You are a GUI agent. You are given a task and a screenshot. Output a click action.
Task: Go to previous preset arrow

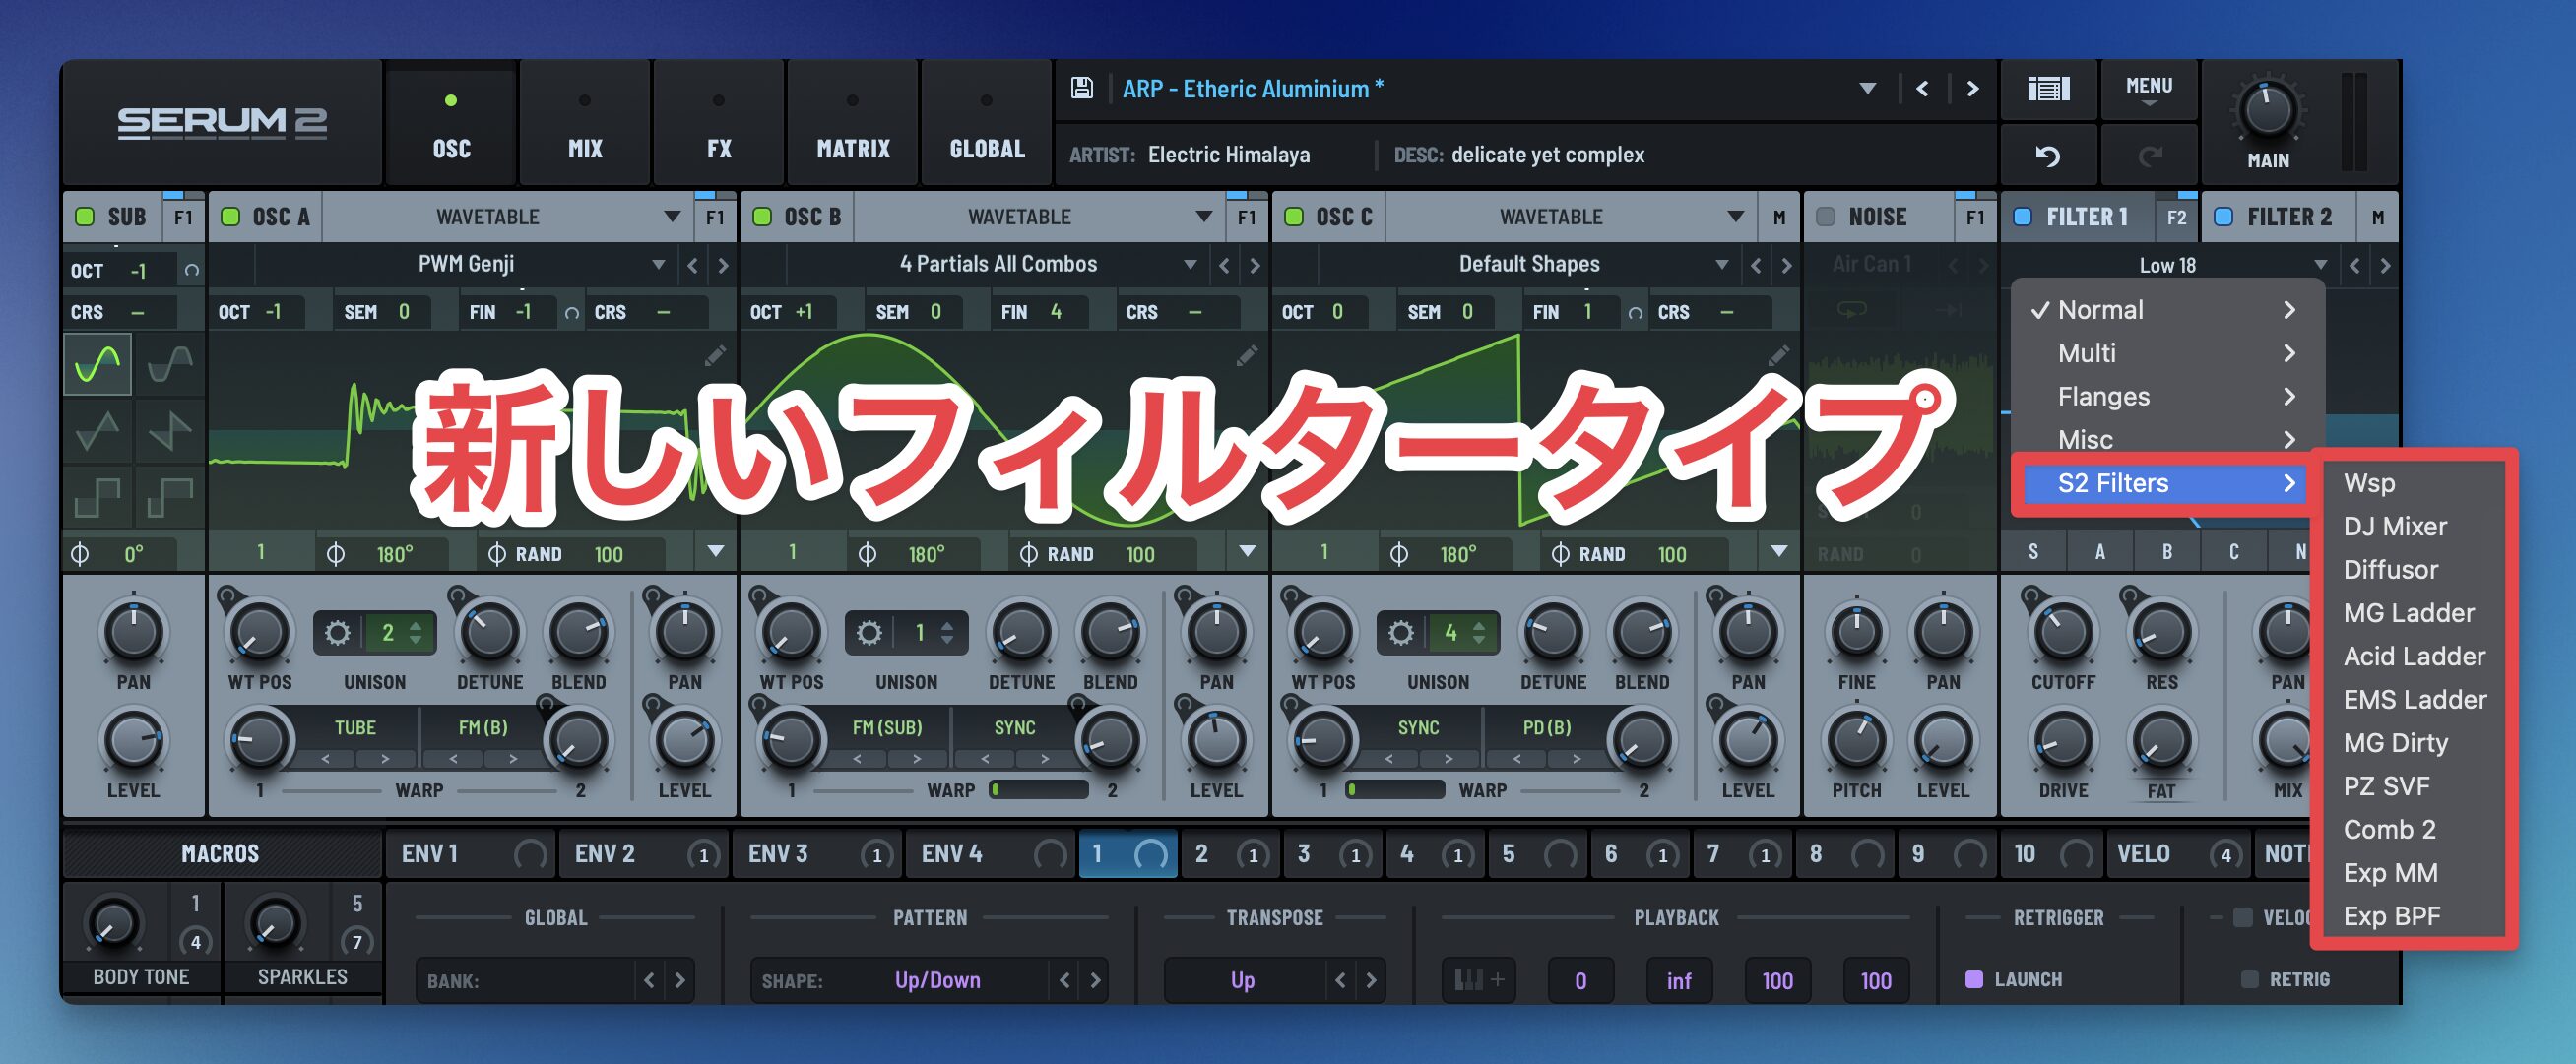coord(1922,88)
